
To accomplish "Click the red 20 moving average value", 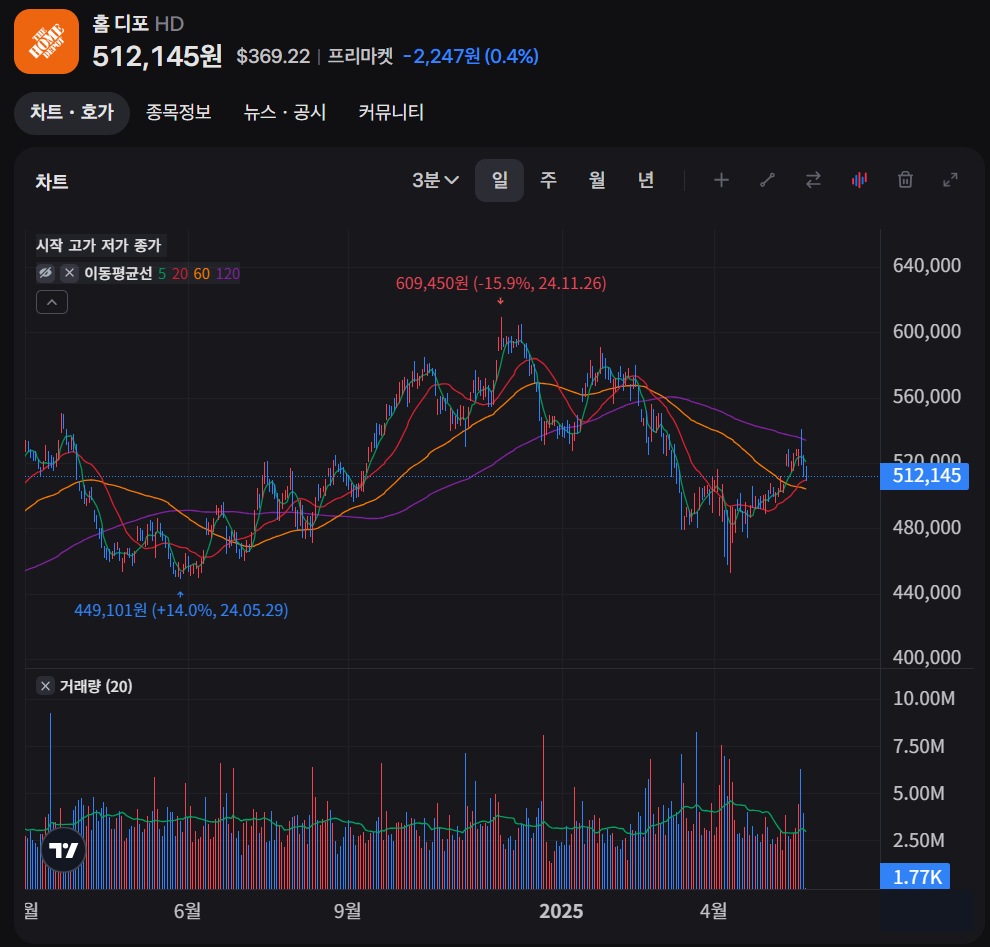I will point(180,274).
